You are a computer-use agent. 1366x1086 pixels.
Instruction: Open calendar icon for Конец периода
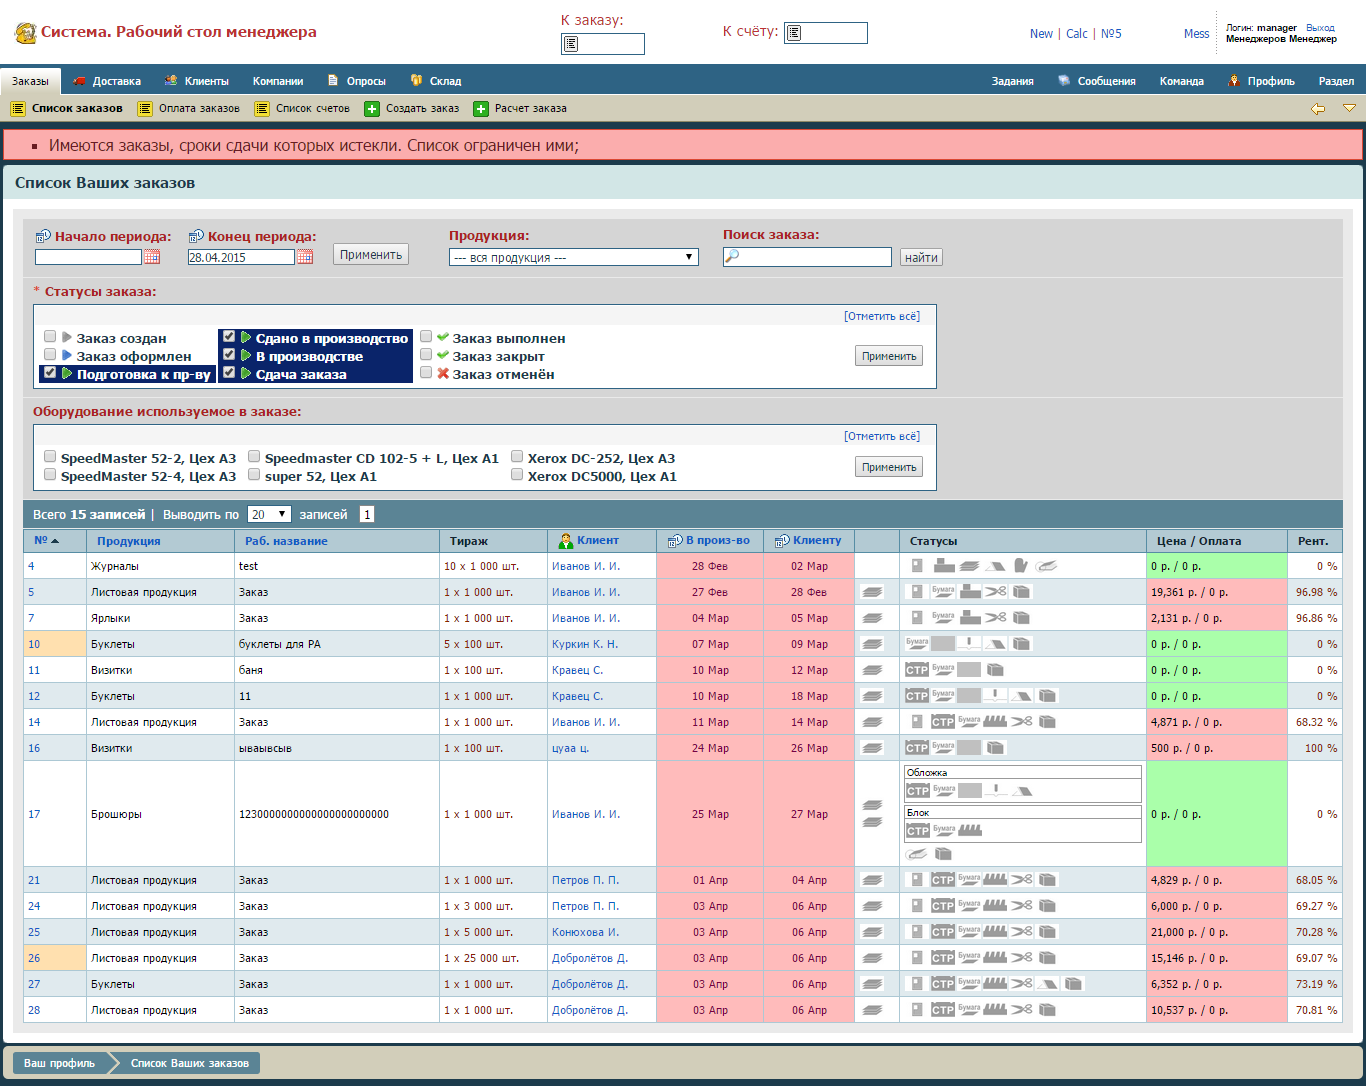click(305, 257)
